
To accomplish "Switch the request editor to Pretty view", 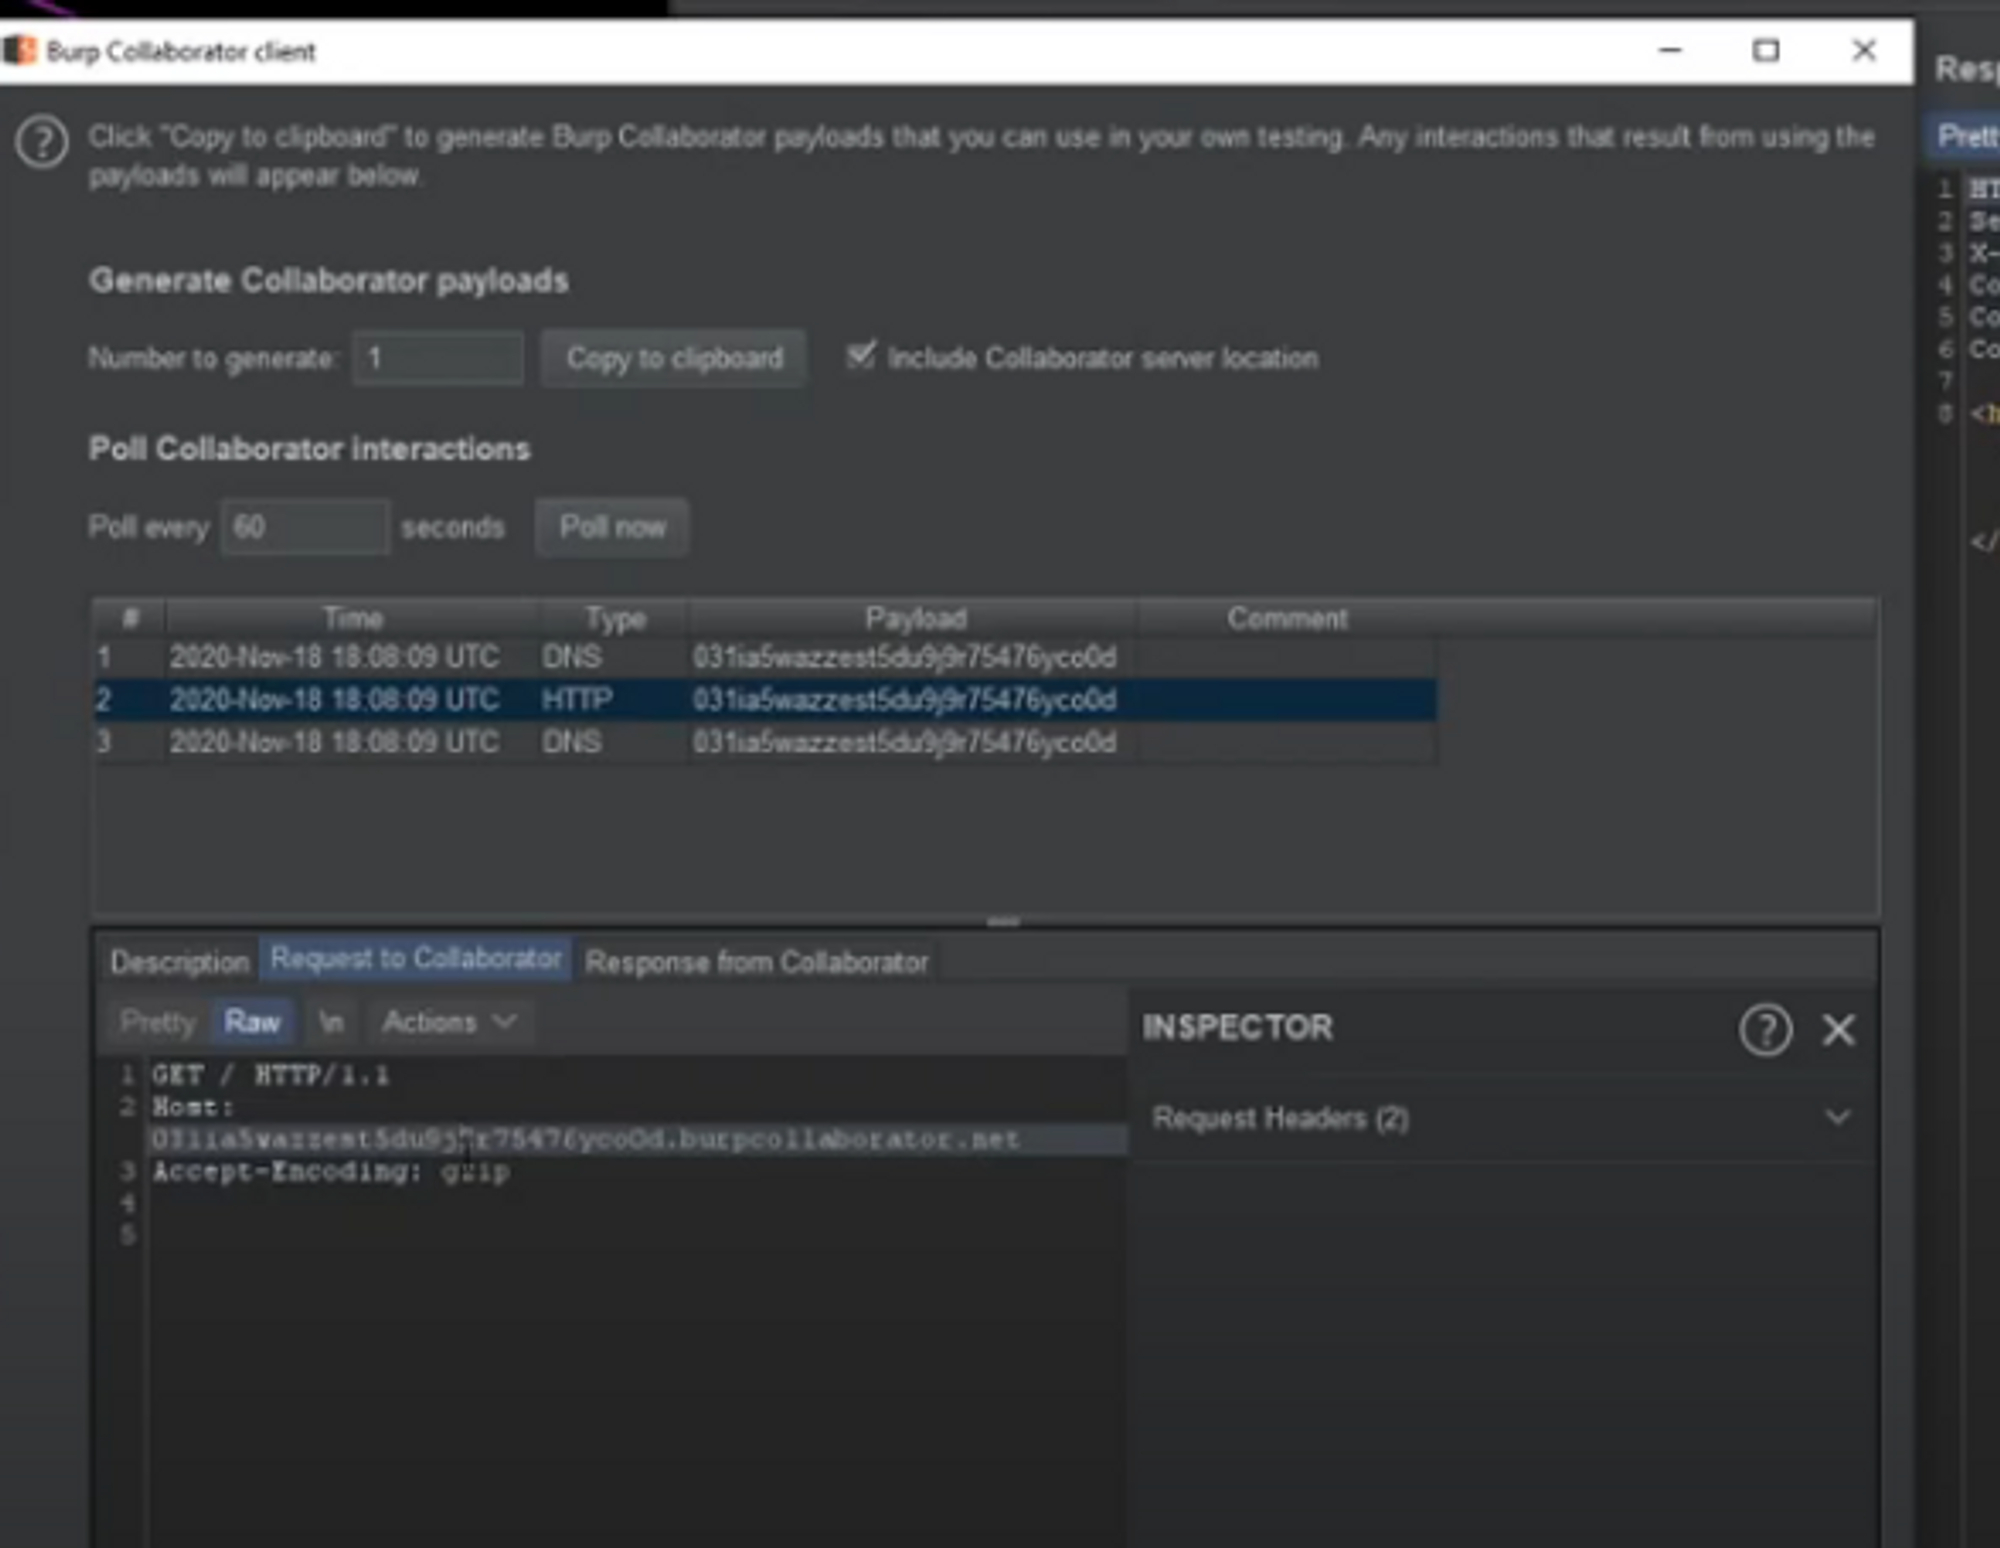I will pyautogui.click(x=158, y=1021).
